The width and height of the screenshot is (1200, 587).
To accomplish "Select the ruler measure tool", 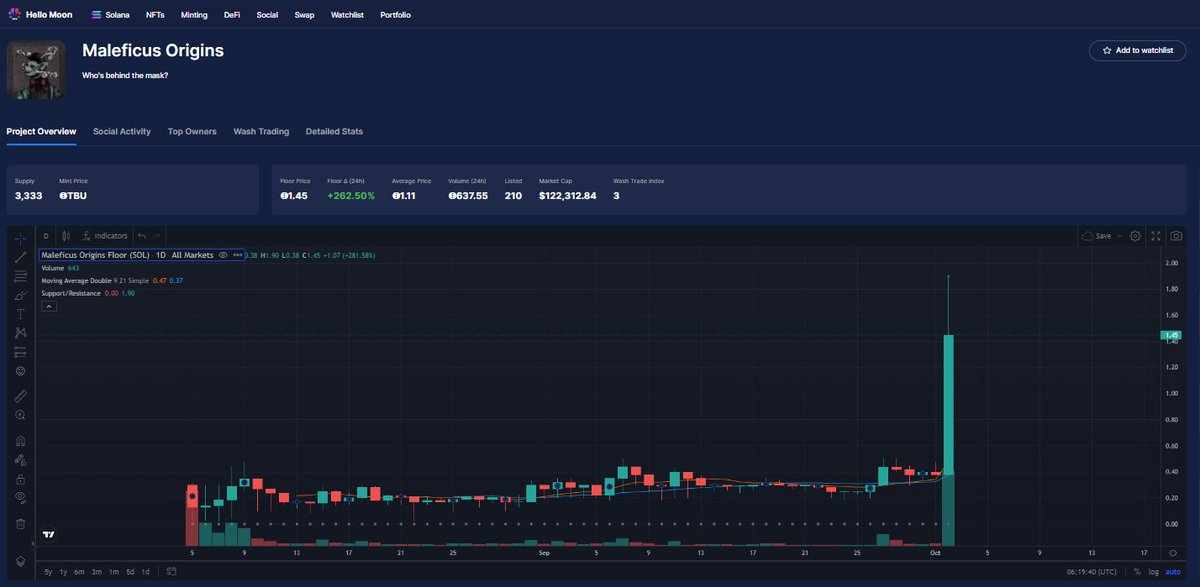I will click(20, 396).
